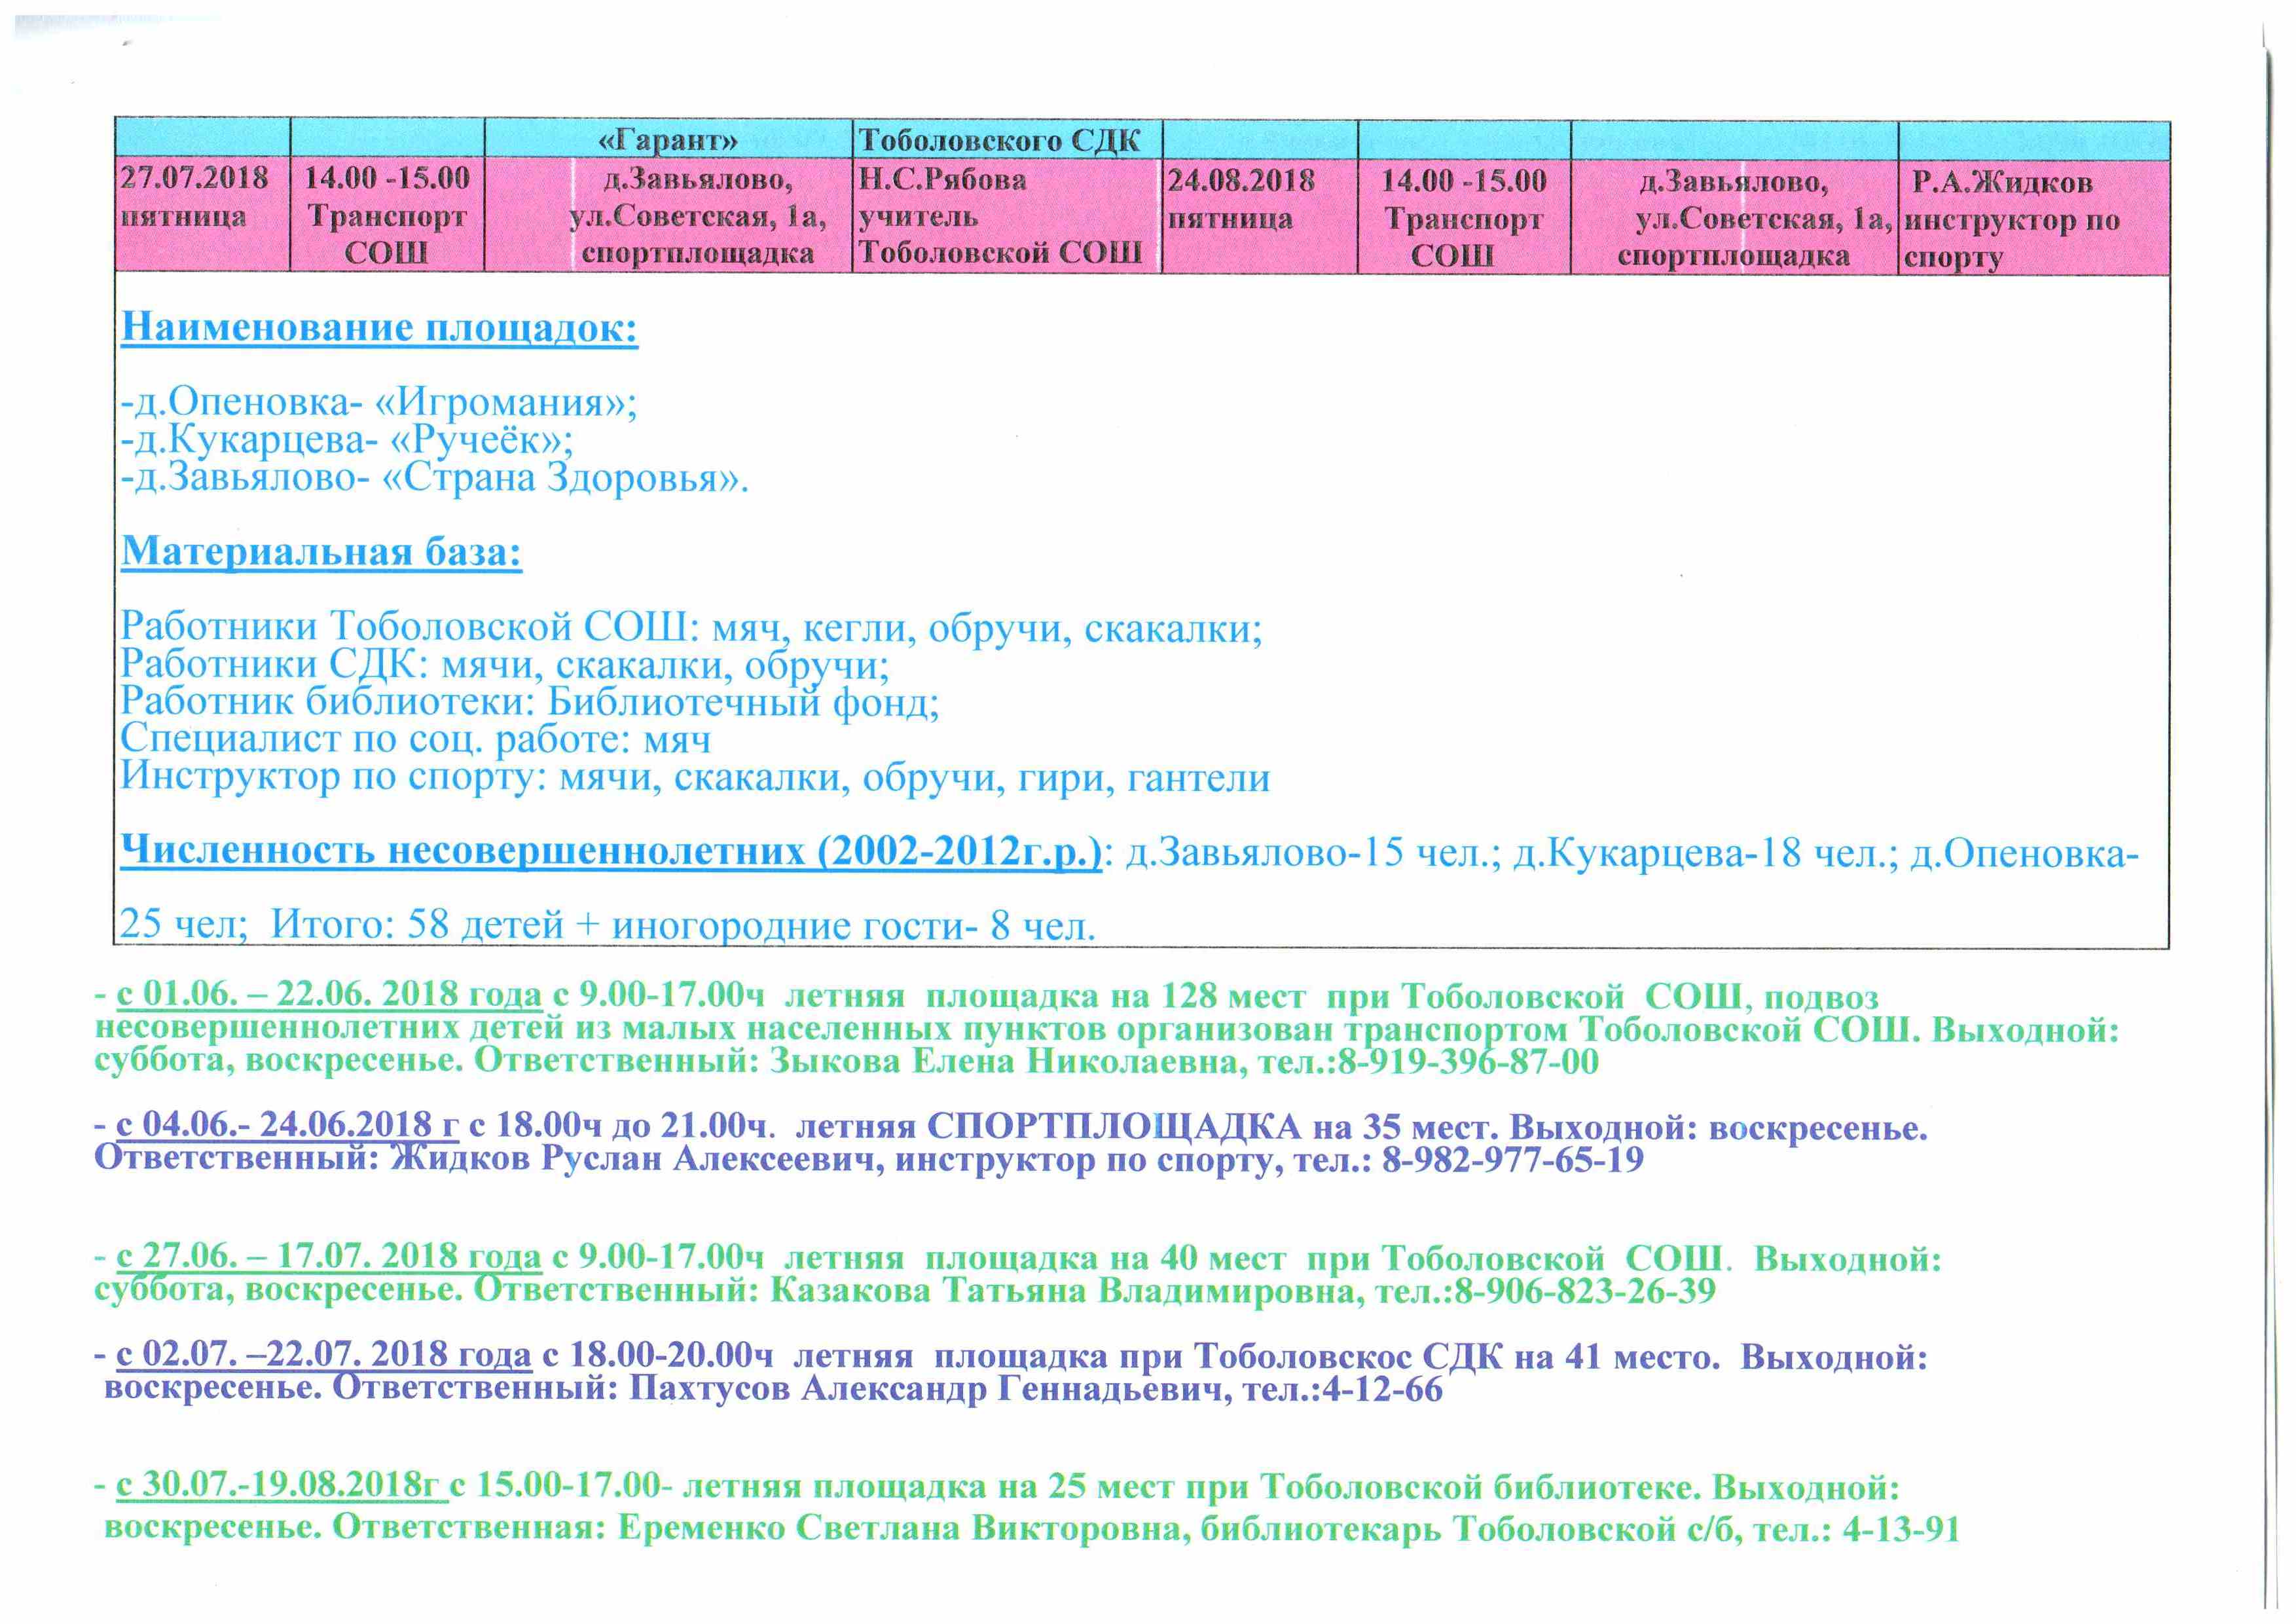Click the line «-д.Кукарцева- «Ручеёк»»
The image size is (2296, 1624).
(346, 440)
